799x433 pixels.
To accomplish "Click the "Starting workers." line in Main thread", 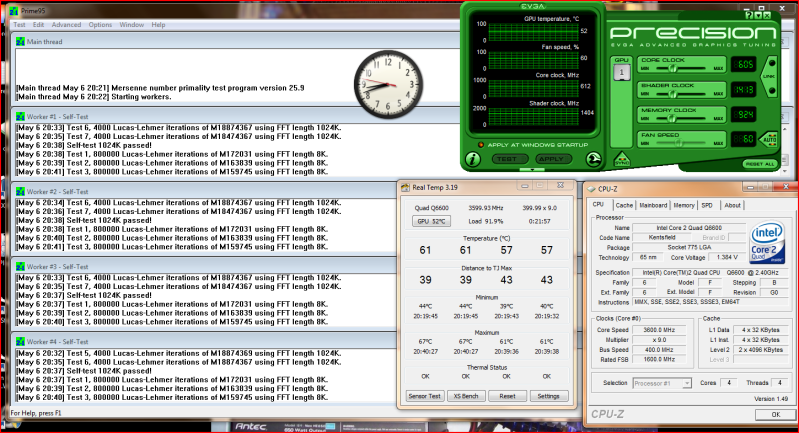I will [93, 97].
